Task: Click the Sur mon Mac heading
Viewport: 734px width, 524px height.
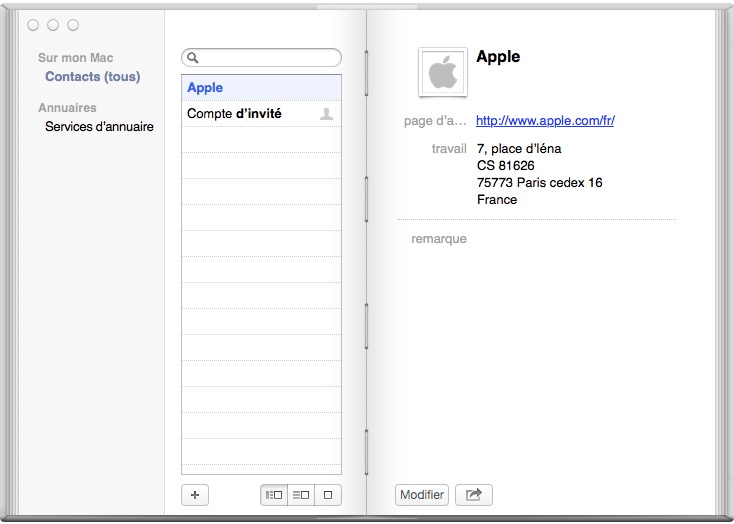Action: (x=75, y=58)
